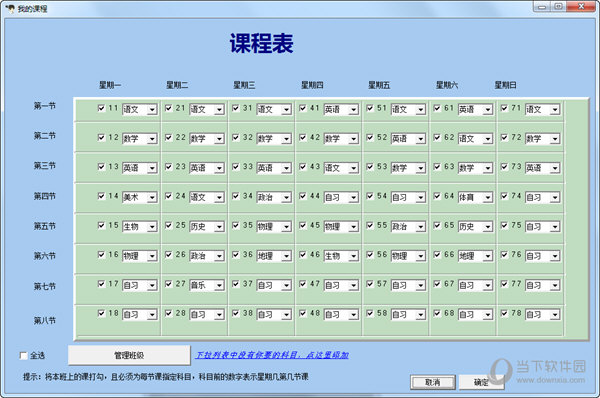Open subject dropdown for period 55

(421, 227)
